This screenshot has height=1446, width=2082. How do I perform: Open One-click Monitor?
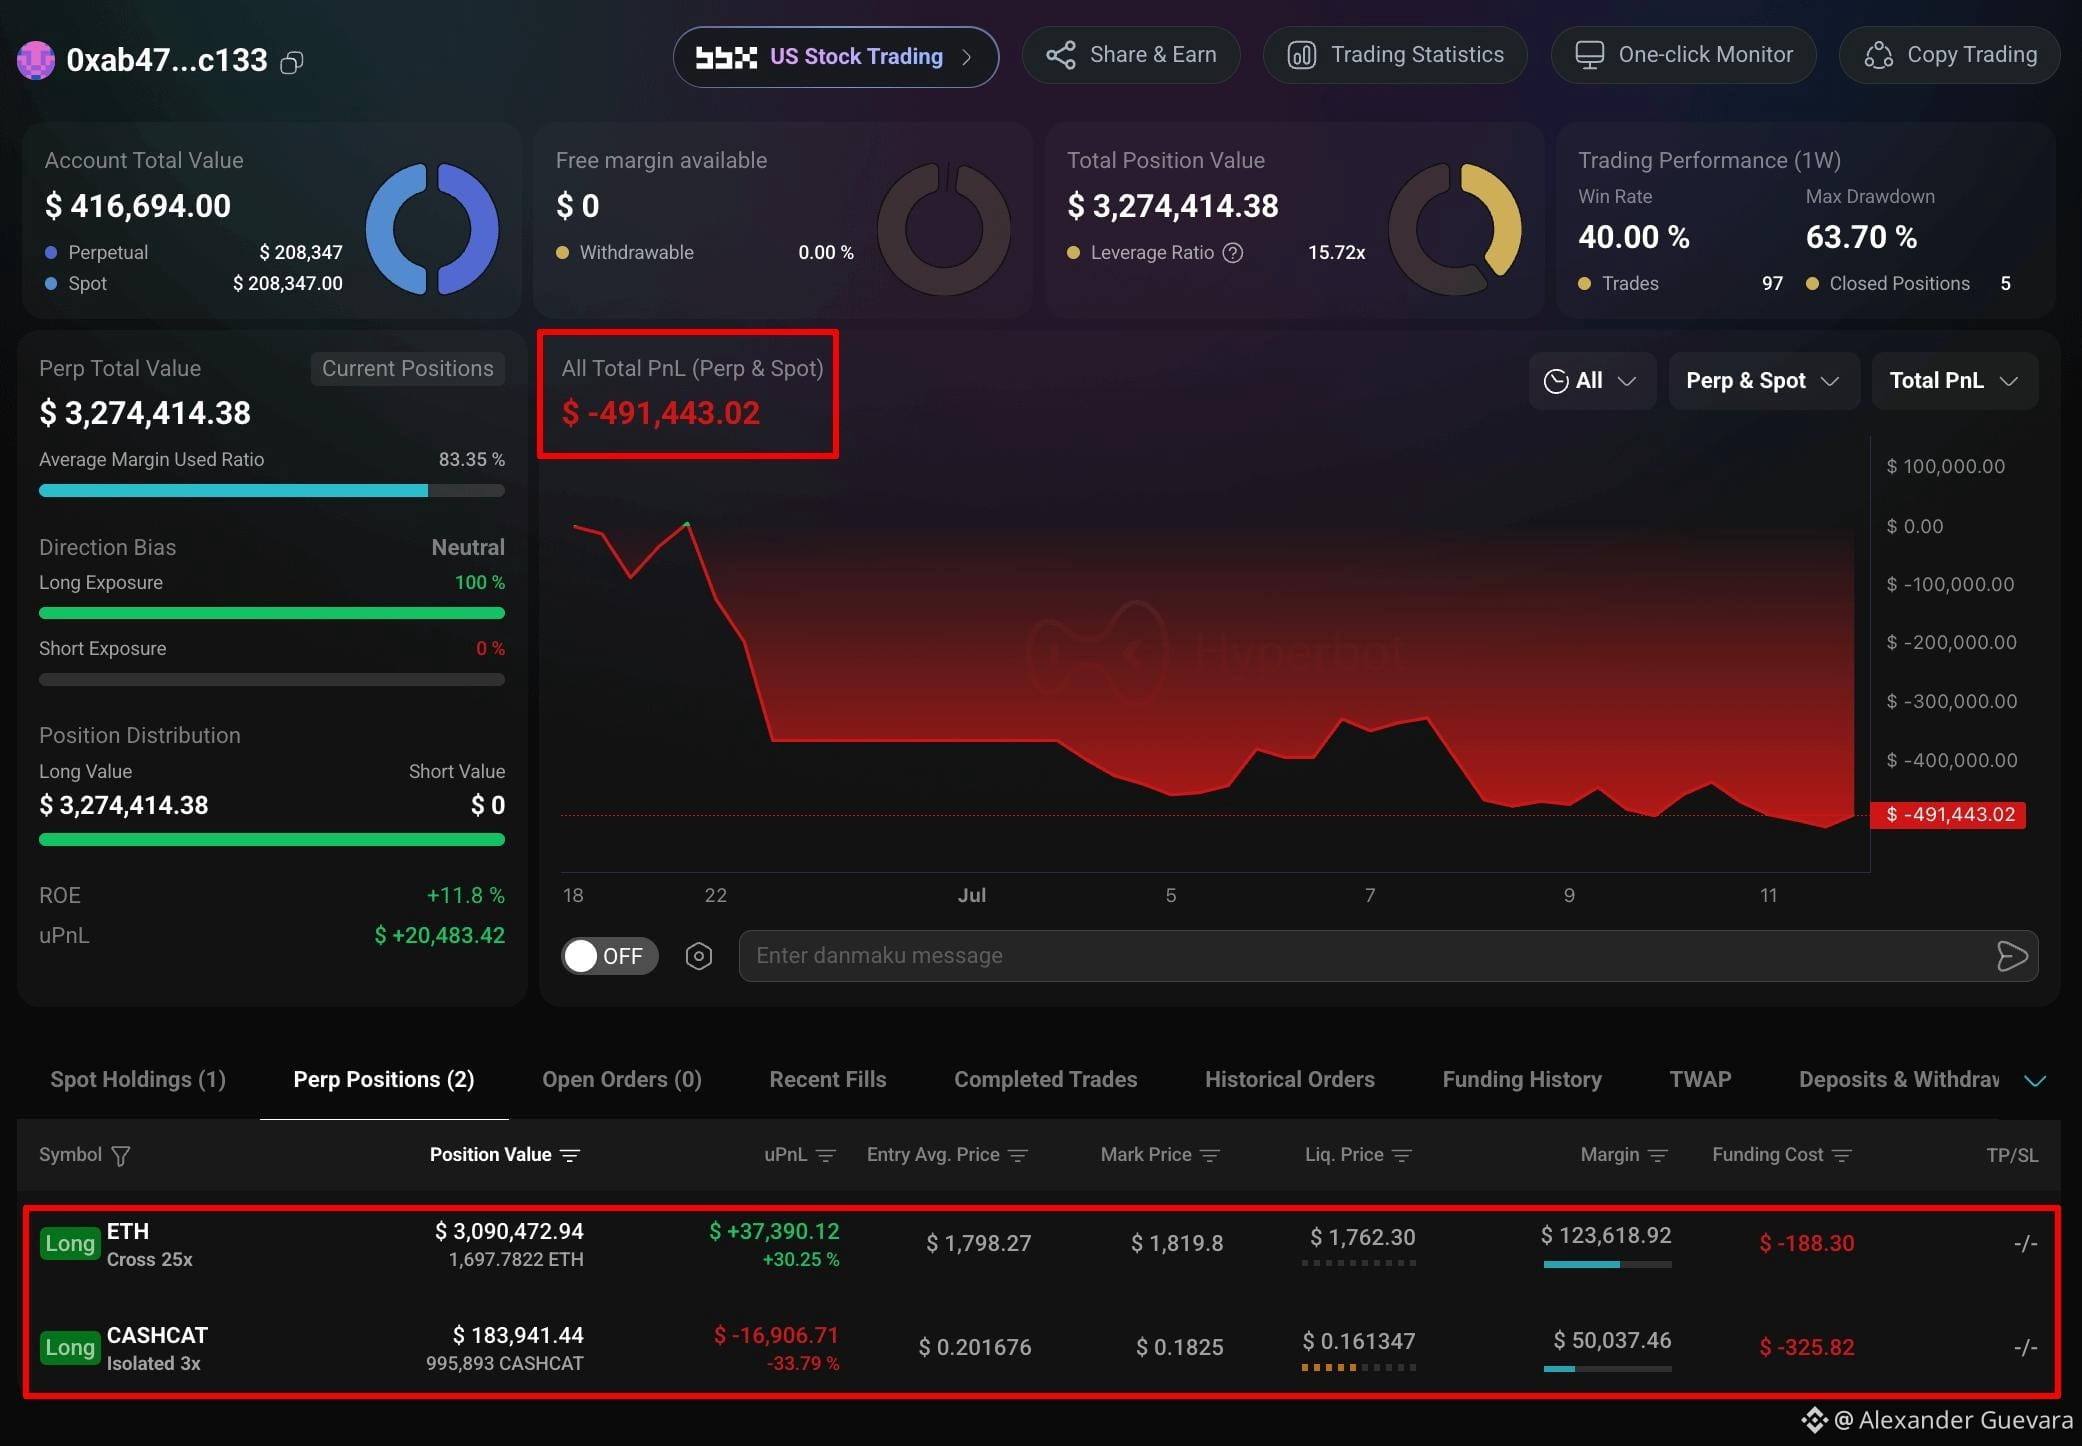[1684, 55]
